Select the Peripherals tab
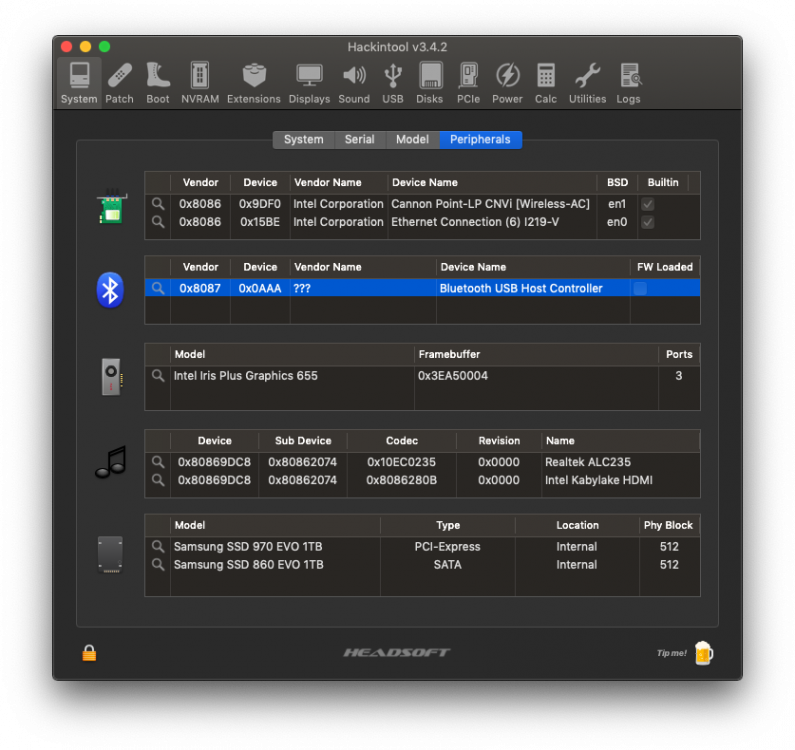The height and width of the screenshot is (750, 795). pos(480,139)
